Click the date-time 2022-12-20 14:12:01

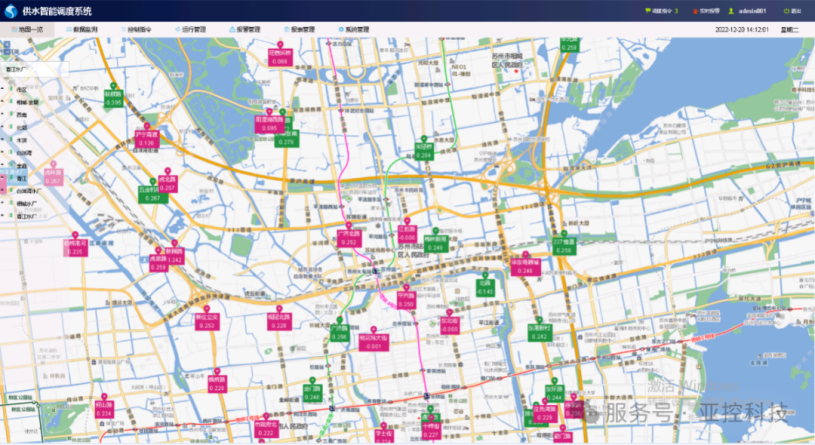pos(742,30)
